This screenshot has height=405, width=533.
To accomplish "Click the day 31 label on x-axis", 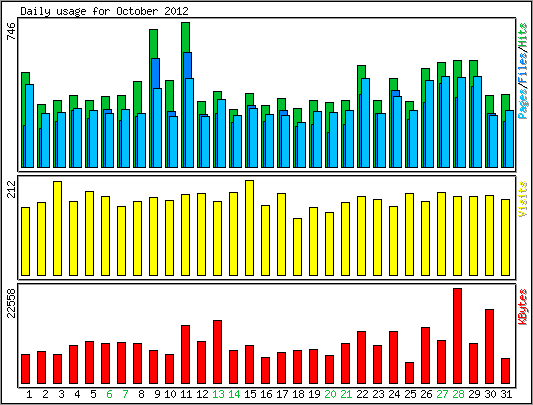I will coord(506,394).
